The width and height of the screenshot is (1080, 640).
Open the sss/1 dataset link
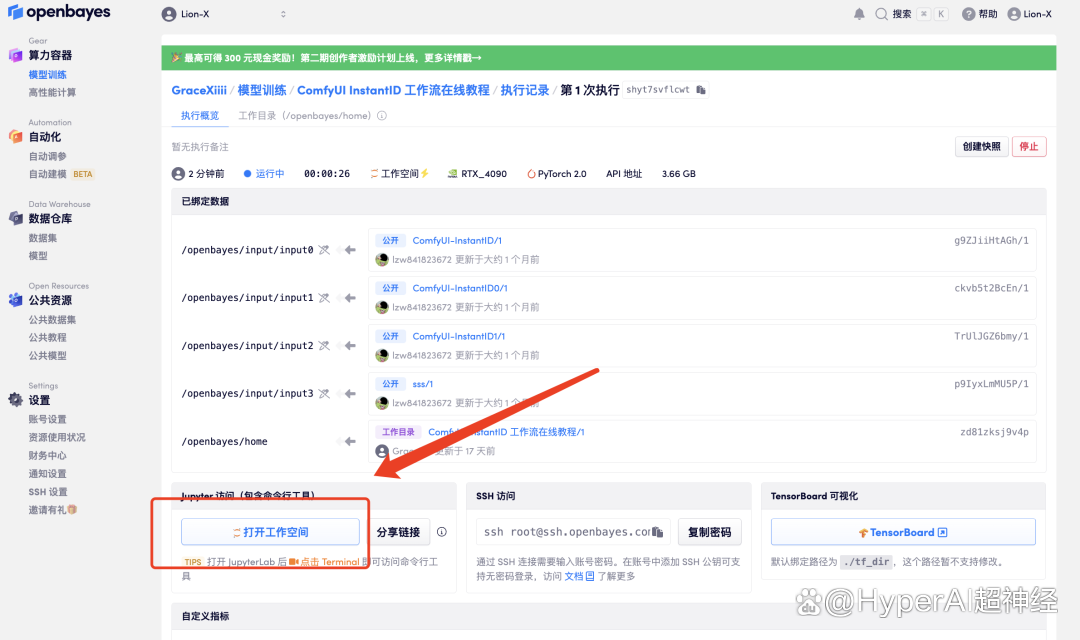(x=423, y=384)
